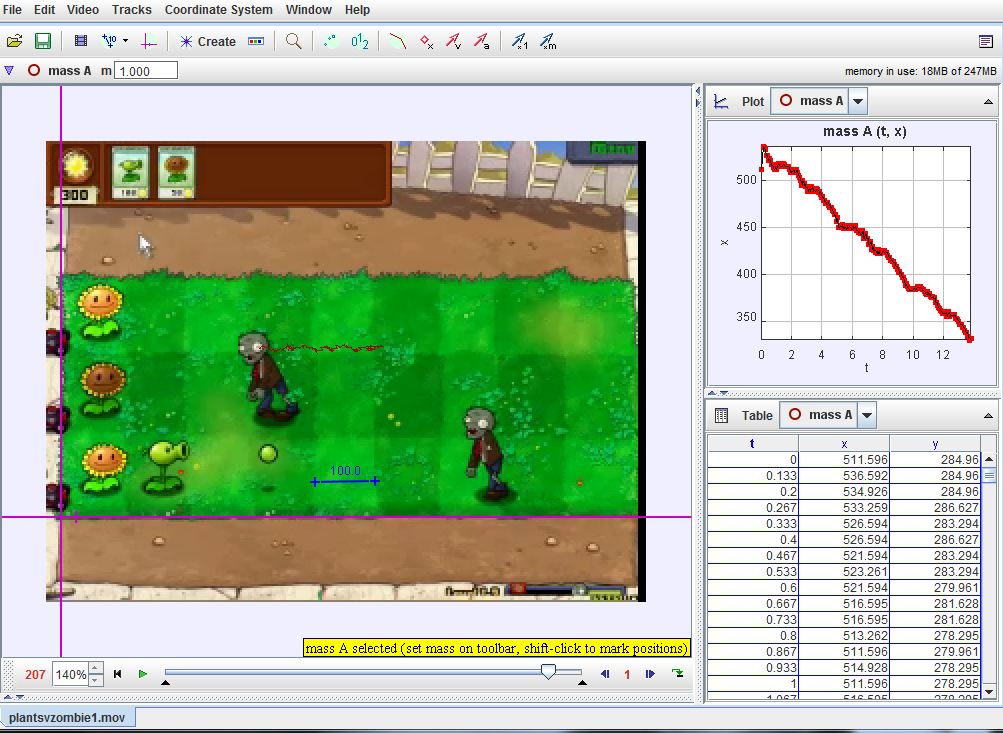Toggle the positions diamond icon
The height and width of the screenshot is (733, 1003).
(426, 42)
